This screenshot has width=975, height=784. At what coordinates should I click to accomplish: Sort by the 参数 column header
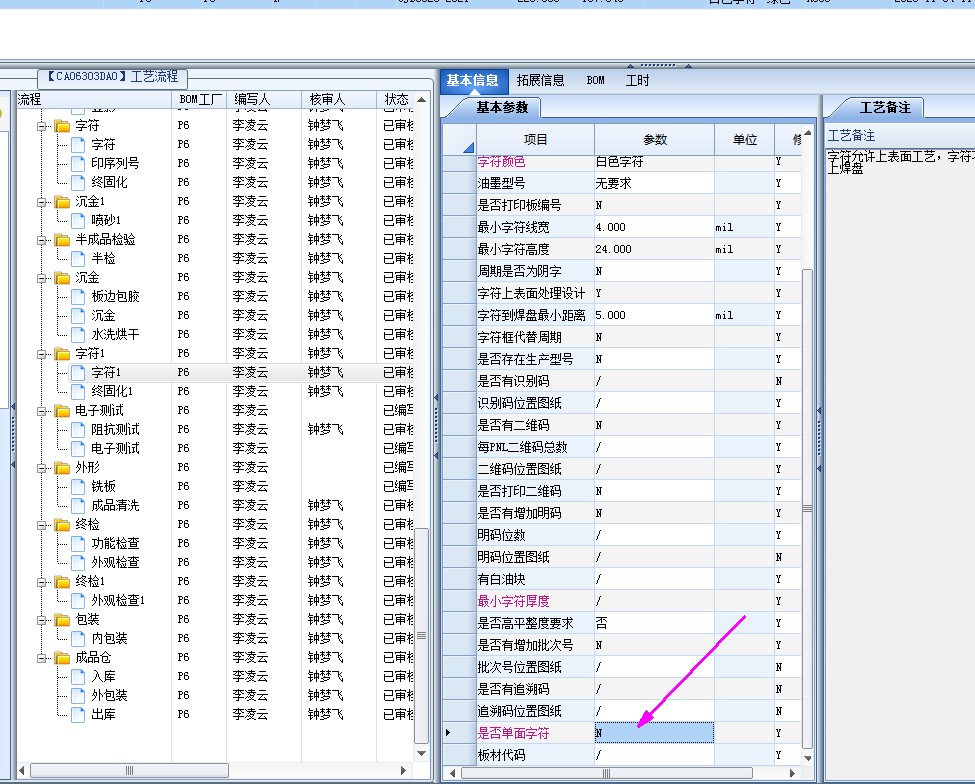(655, 140)
